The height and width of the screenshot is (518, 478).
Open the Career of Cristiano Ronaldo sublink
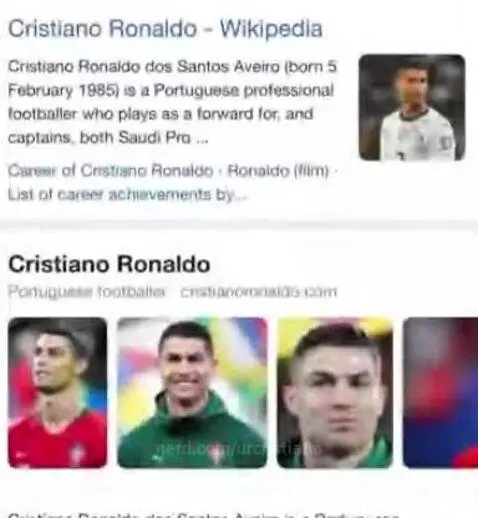tap(110, 171)
